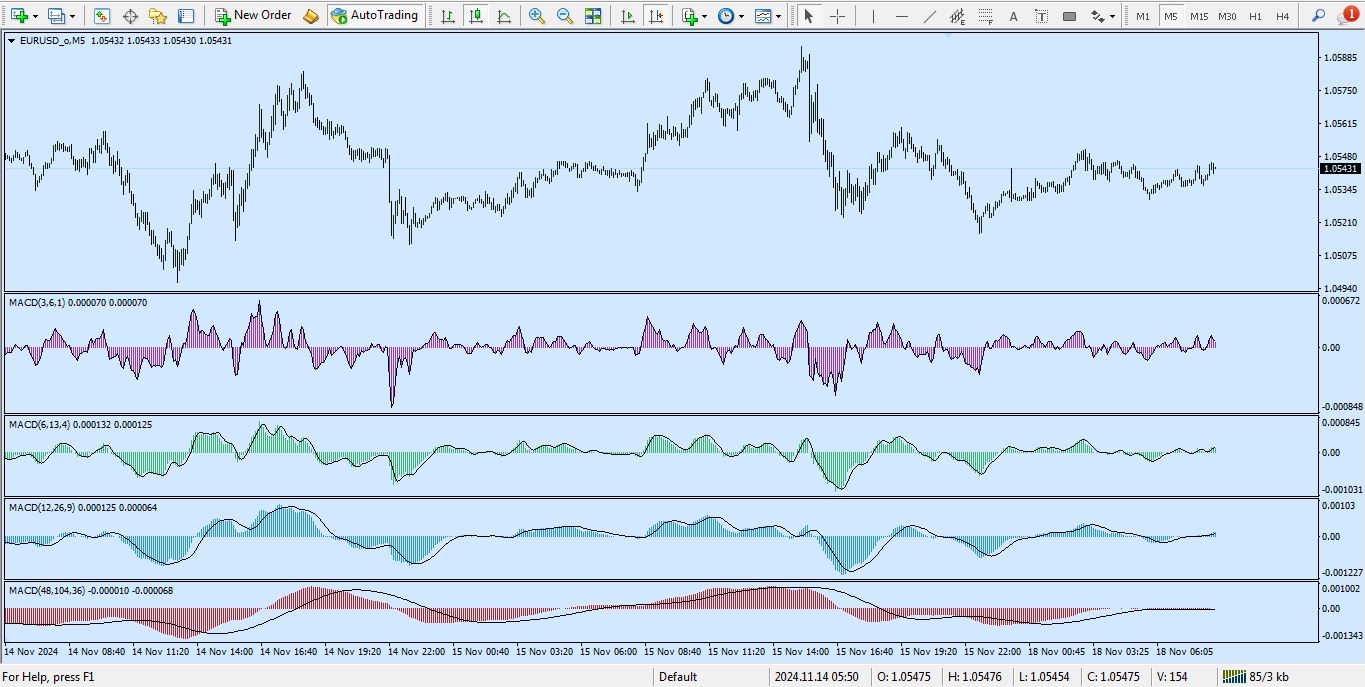Toggle AutoTrading on or off
Image resolution: width=1365 pixels, height=687 pixels.
tap(374, 15)
